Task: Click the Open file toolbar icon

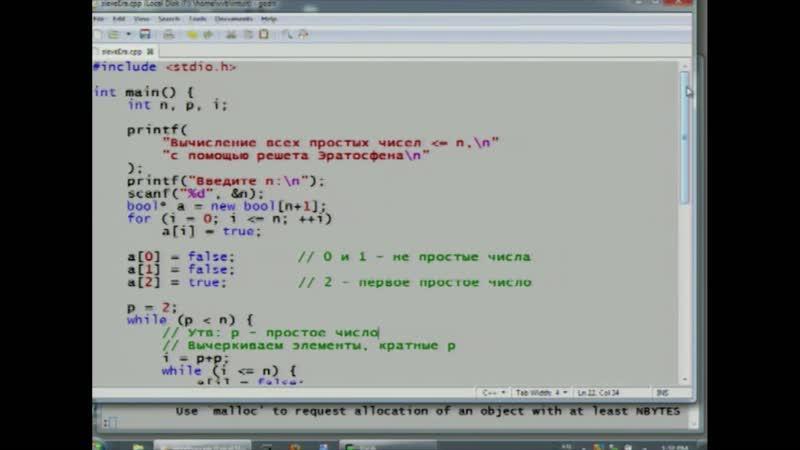Action: click(x=114, y=33)
